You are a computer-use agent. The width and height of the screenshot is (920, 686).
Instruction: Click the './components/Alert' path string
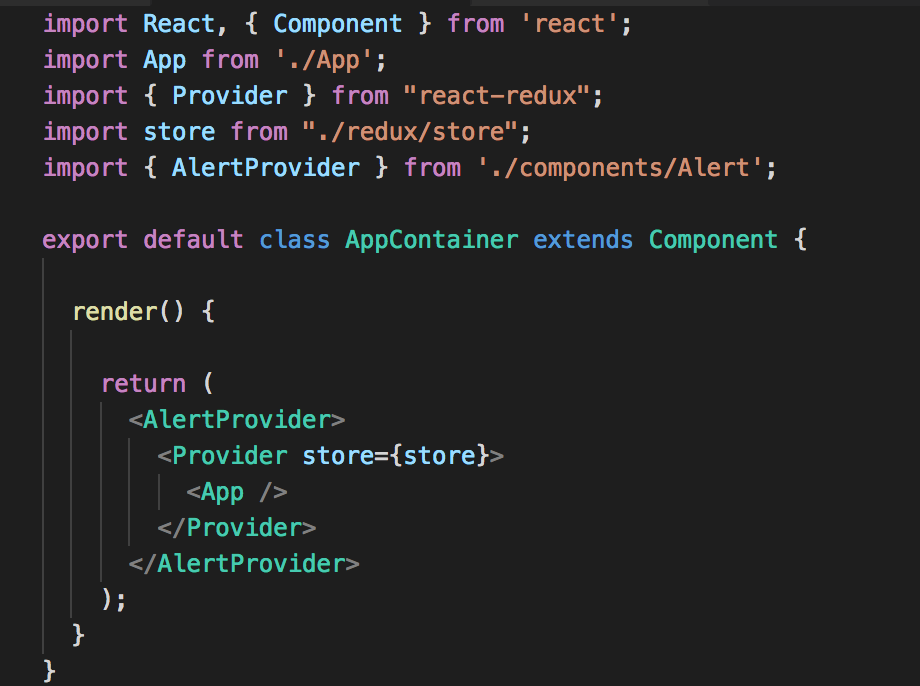[x=627, y=167]
